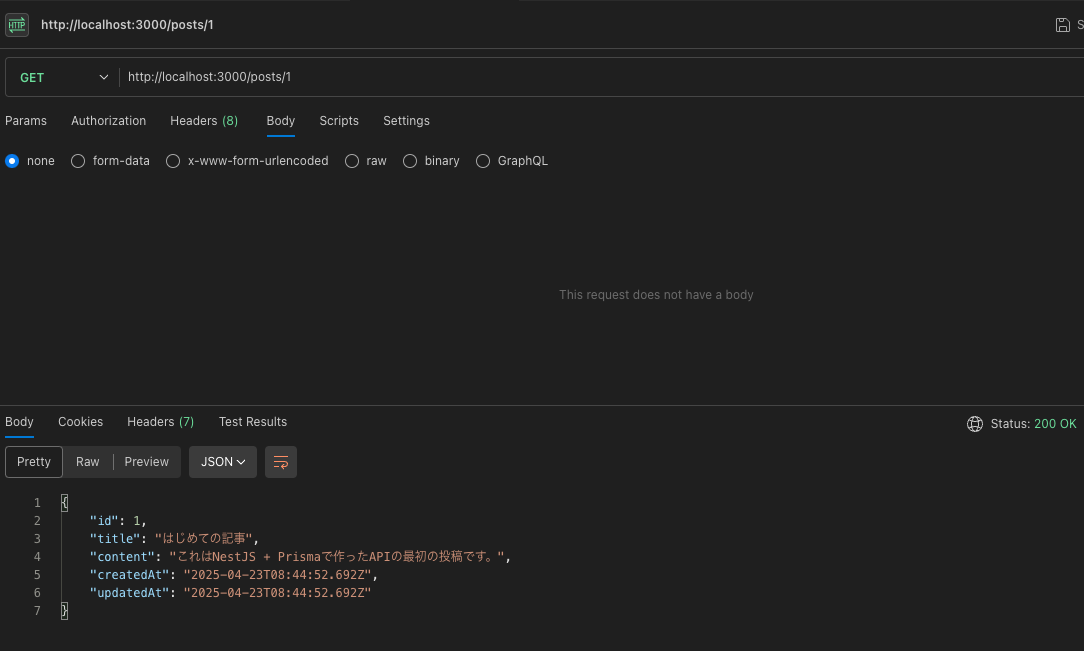Open the Authorization tab
Viewport: 1084px width, 651px height.
[109, 121]
